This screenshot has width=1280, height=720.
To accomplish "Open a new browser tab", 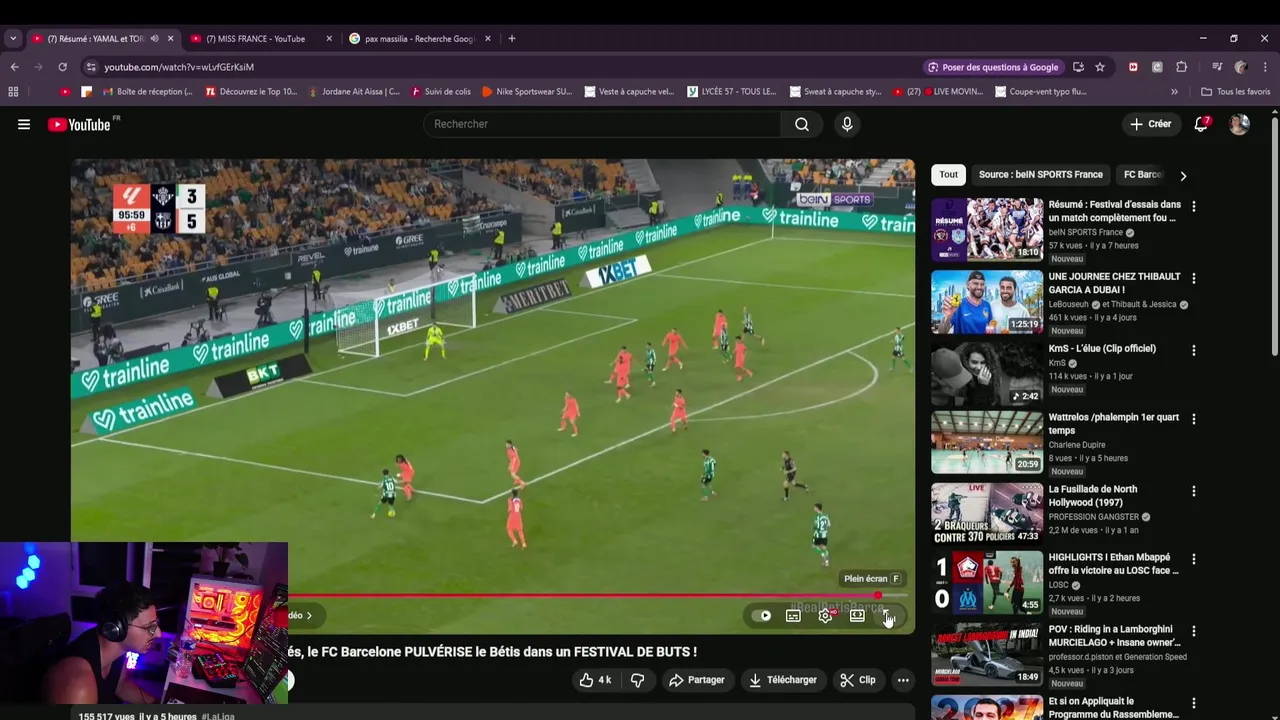I will 512,39.
